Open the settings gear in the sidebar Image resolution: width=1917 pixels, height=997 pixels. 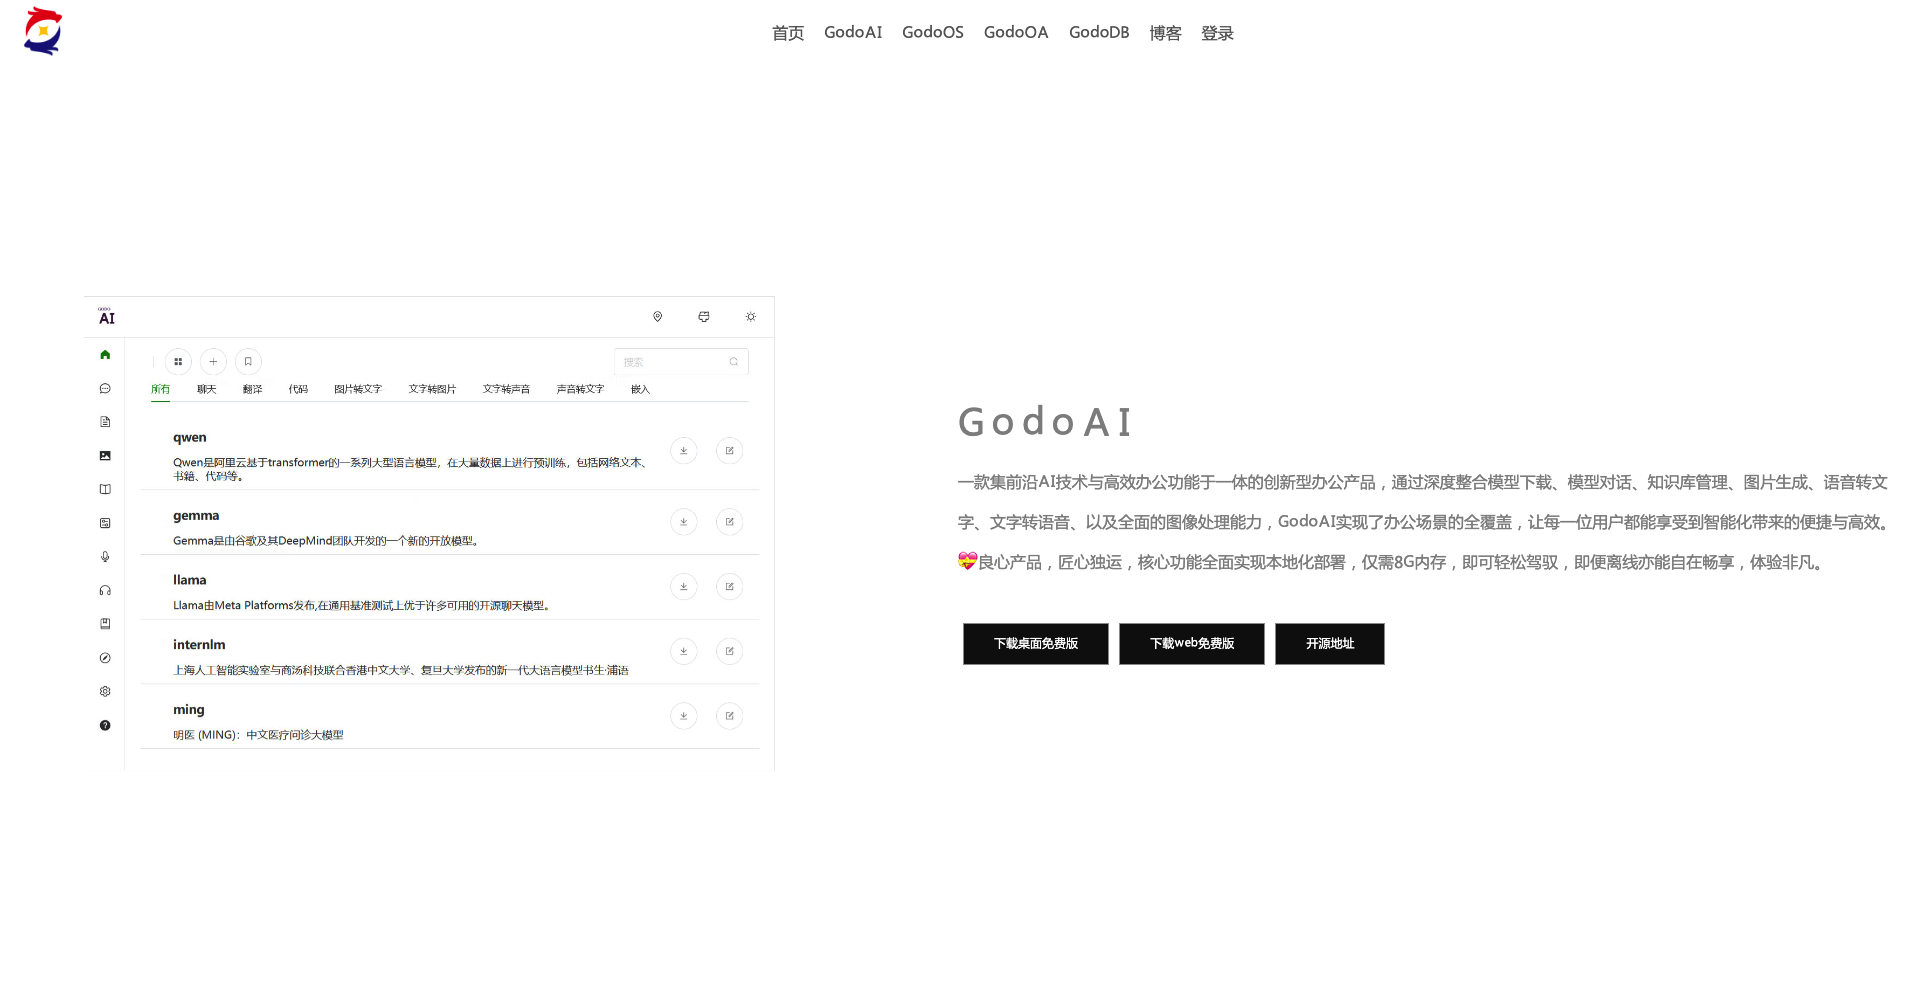point(105,690)
